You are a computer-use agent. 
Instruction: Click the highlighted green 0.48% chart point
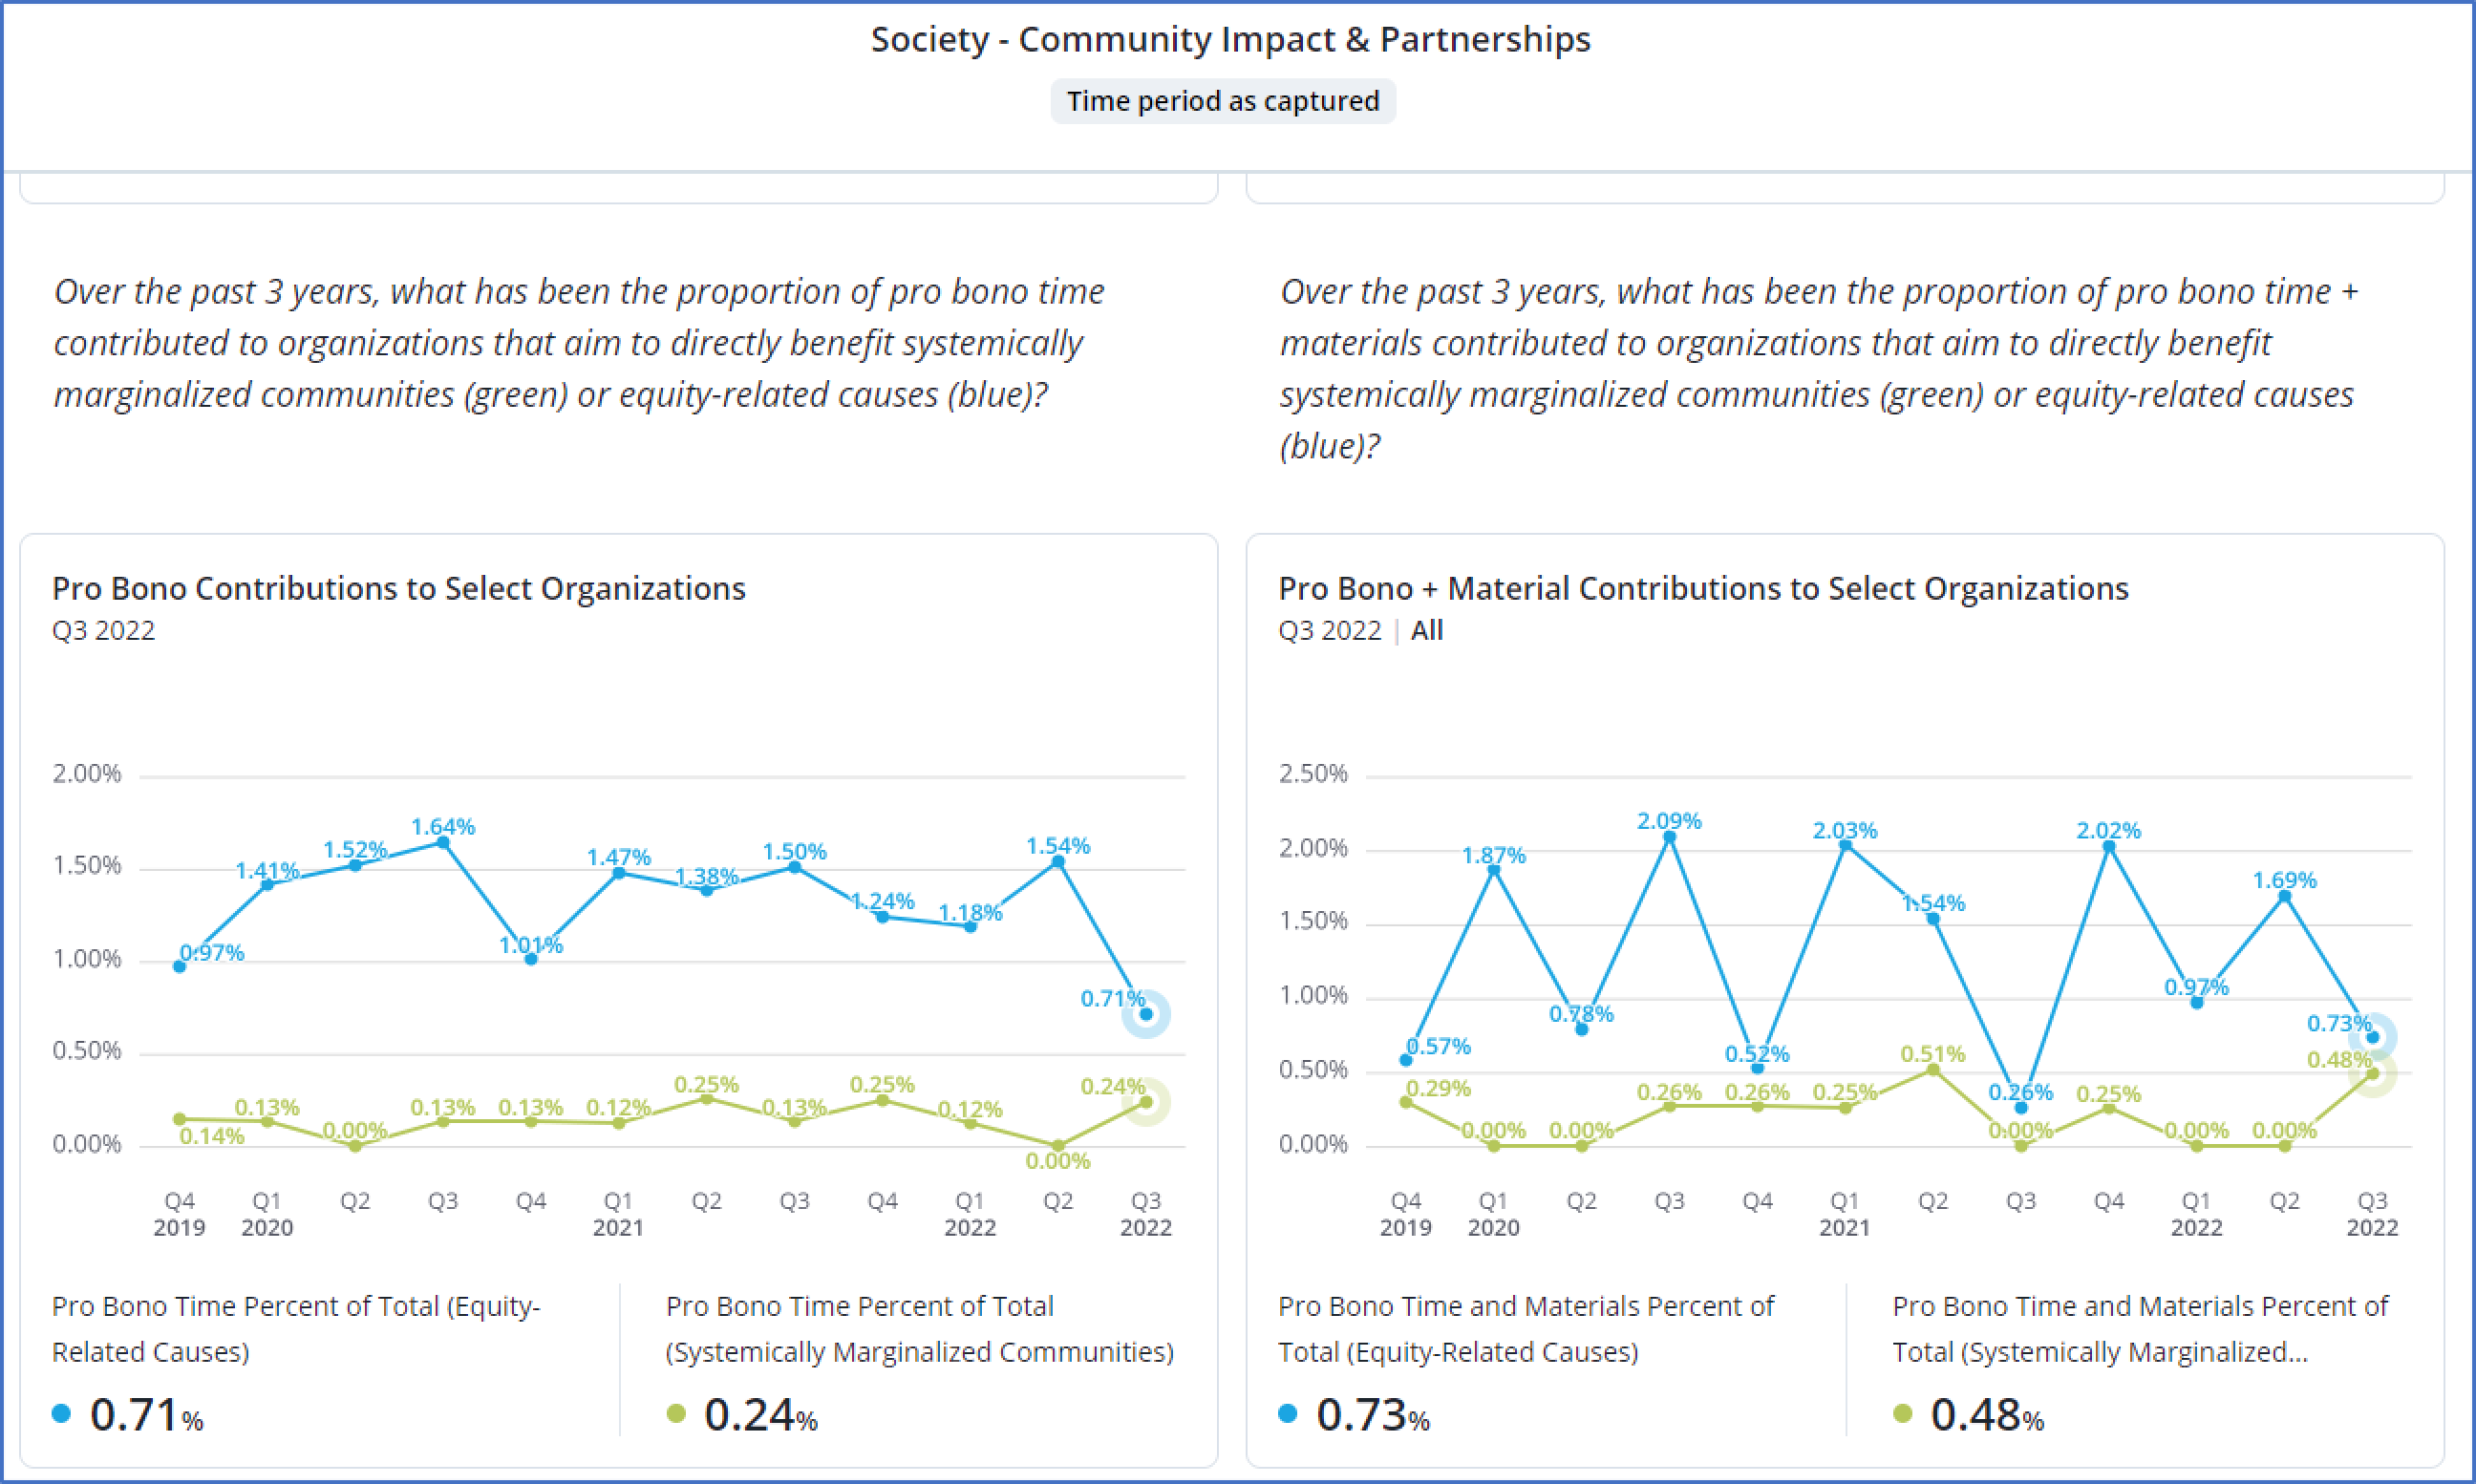2373,1074
